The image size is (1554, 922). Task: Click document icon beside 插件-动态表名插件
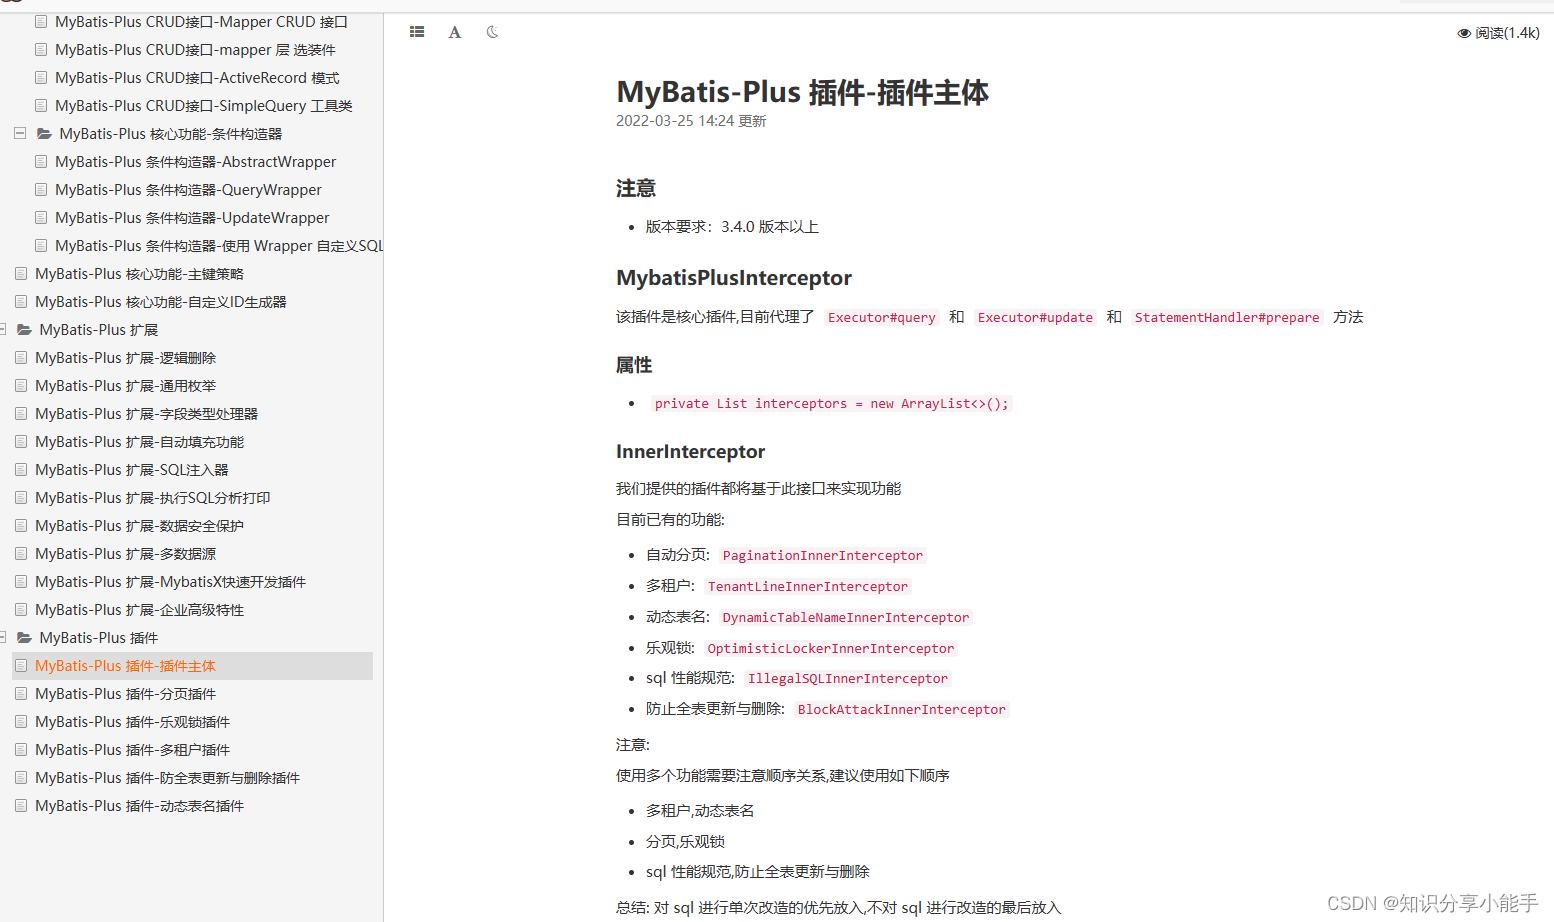coord(21,805)
